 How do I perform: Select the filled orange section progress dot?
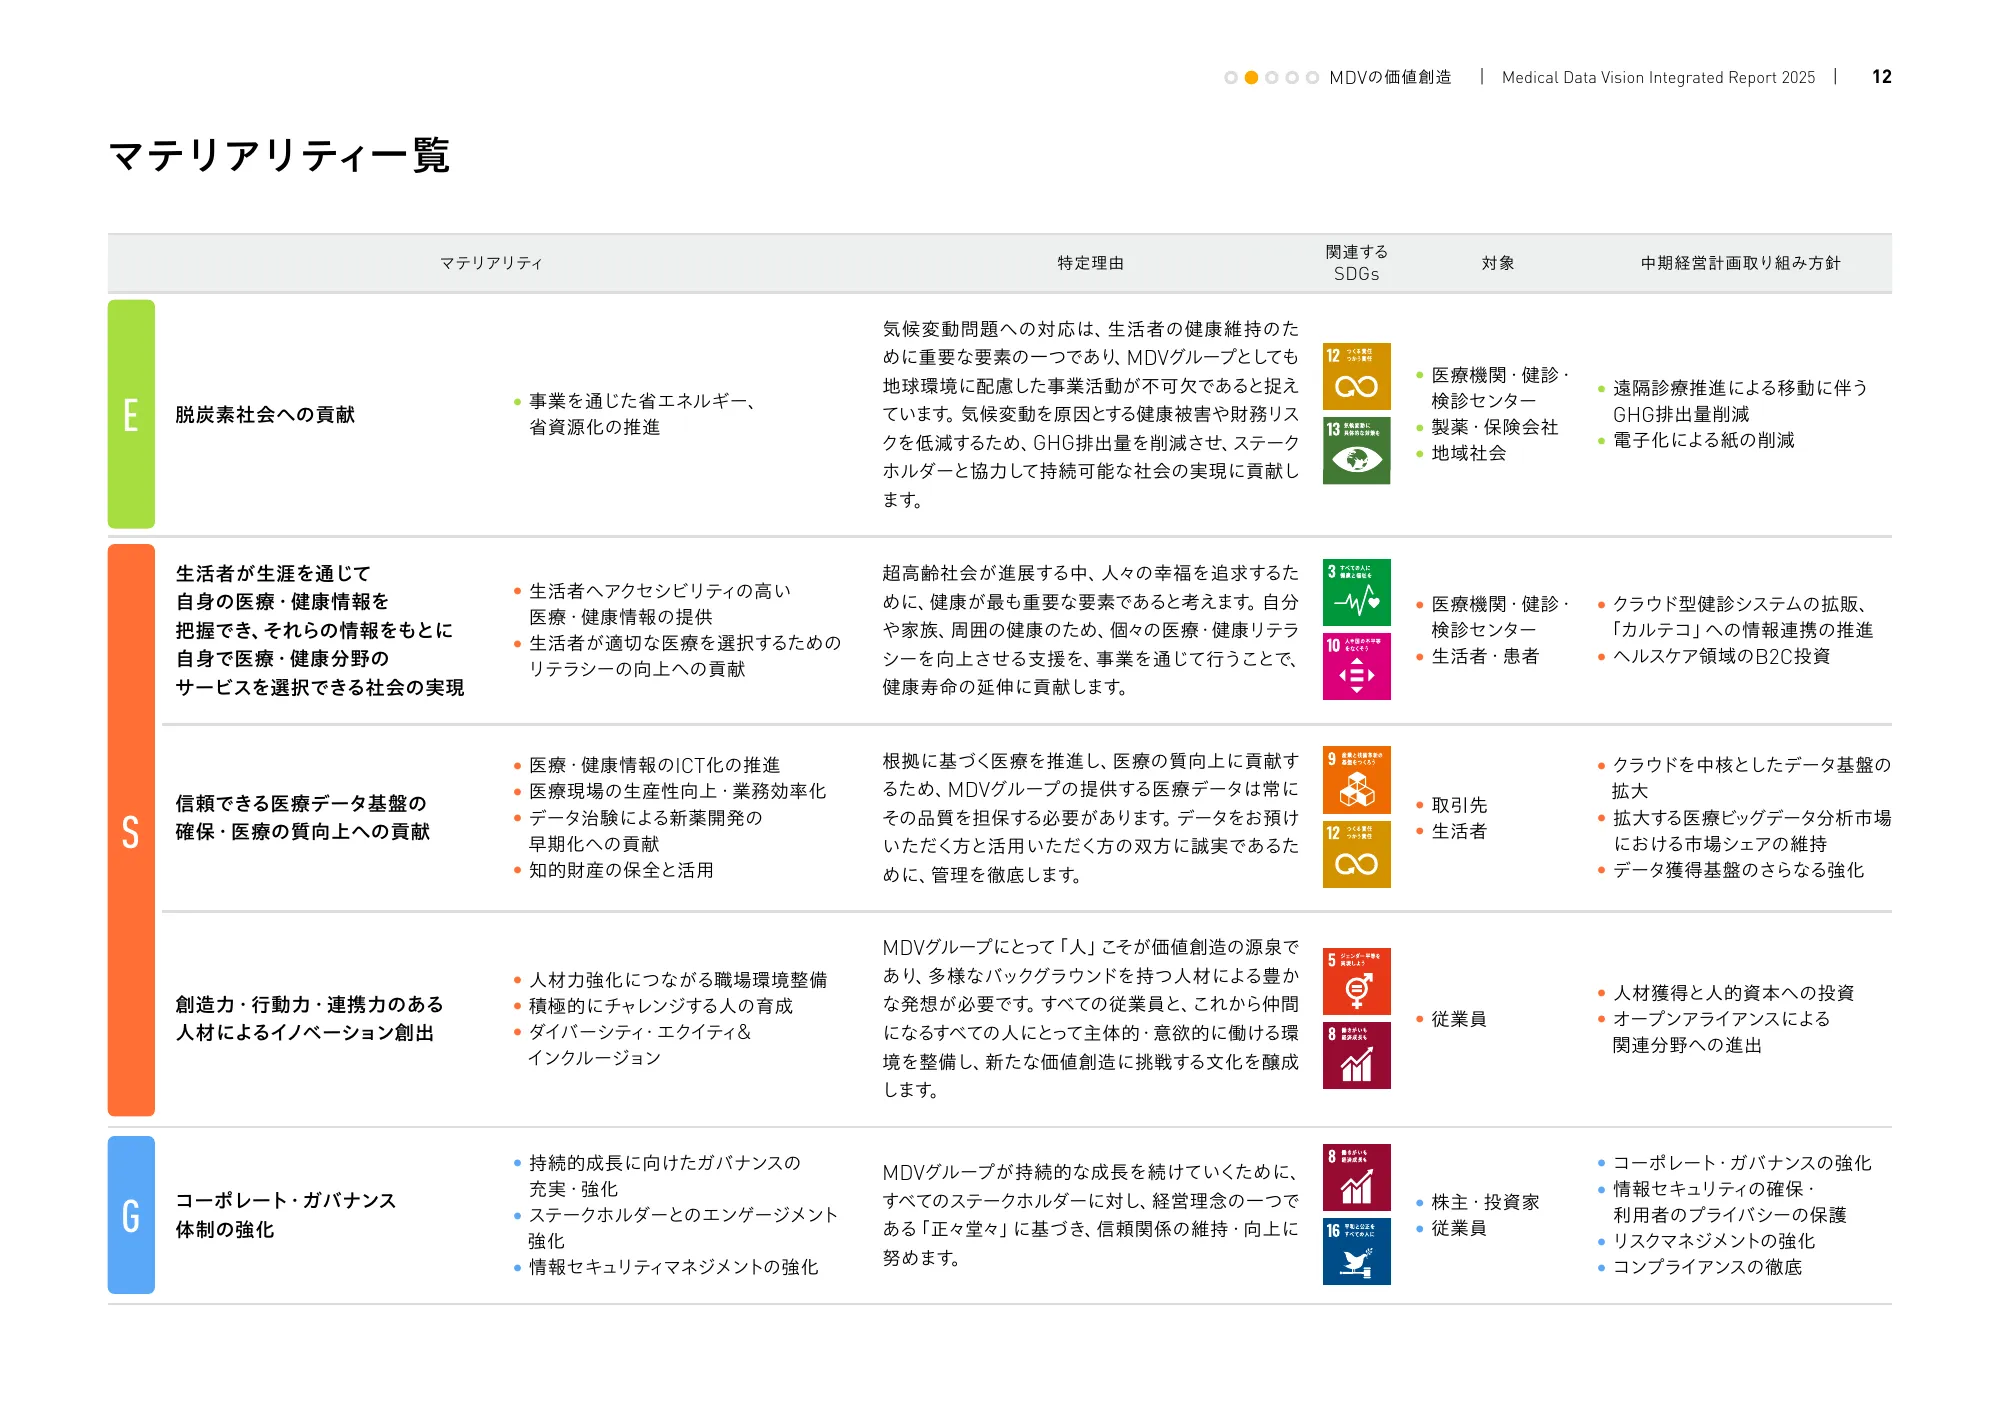pyautogui.click(x=1251, y=78)
